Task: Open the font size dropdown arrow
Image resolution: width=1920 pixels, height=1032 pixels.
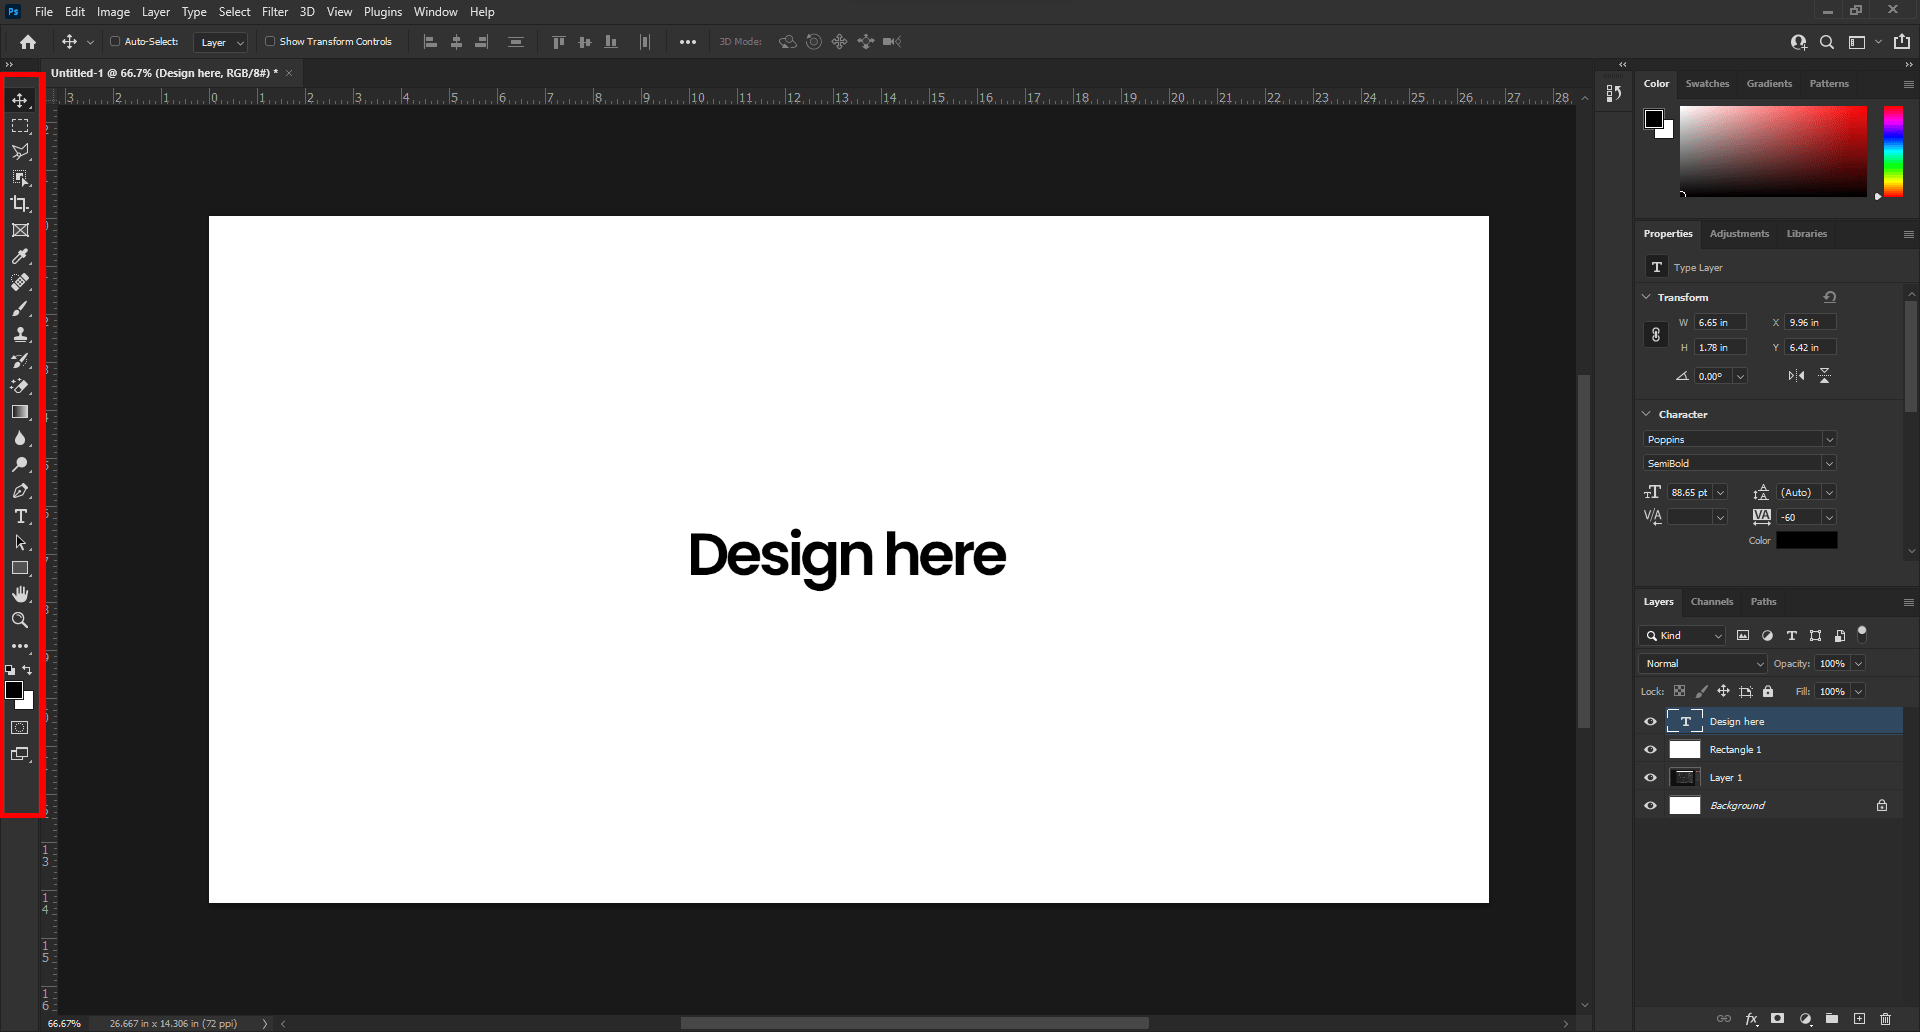Action: (x=1720, y=492)
